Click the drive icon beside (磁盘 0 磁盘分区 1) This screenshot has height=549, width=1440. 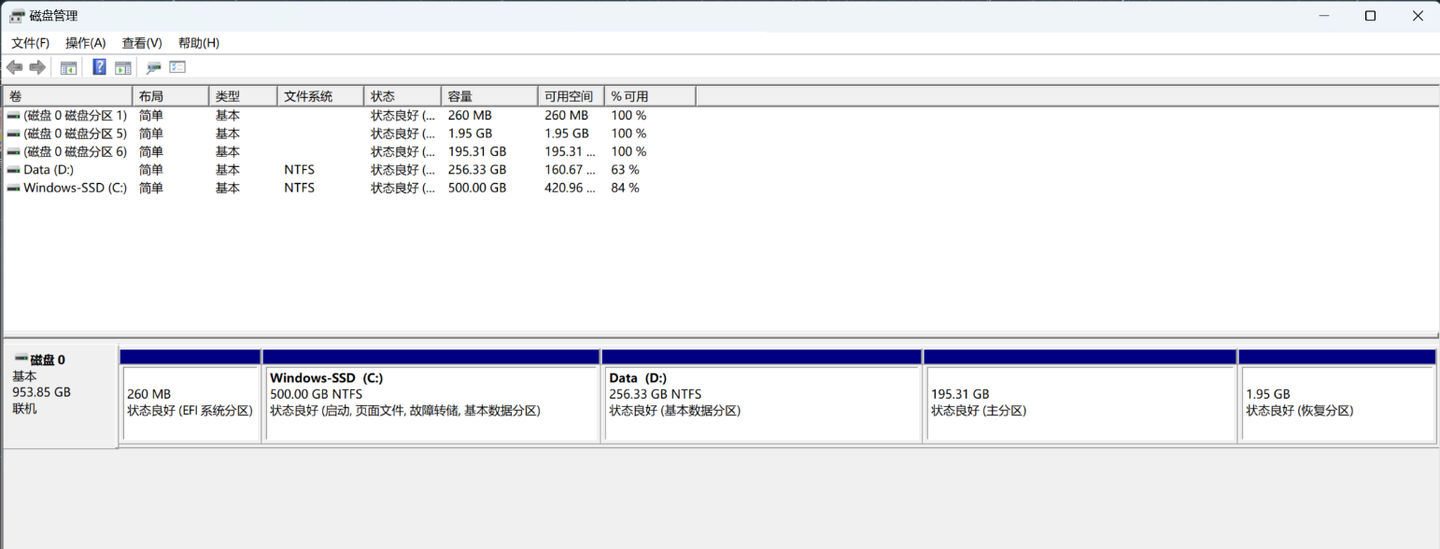[x=13, y=116]
